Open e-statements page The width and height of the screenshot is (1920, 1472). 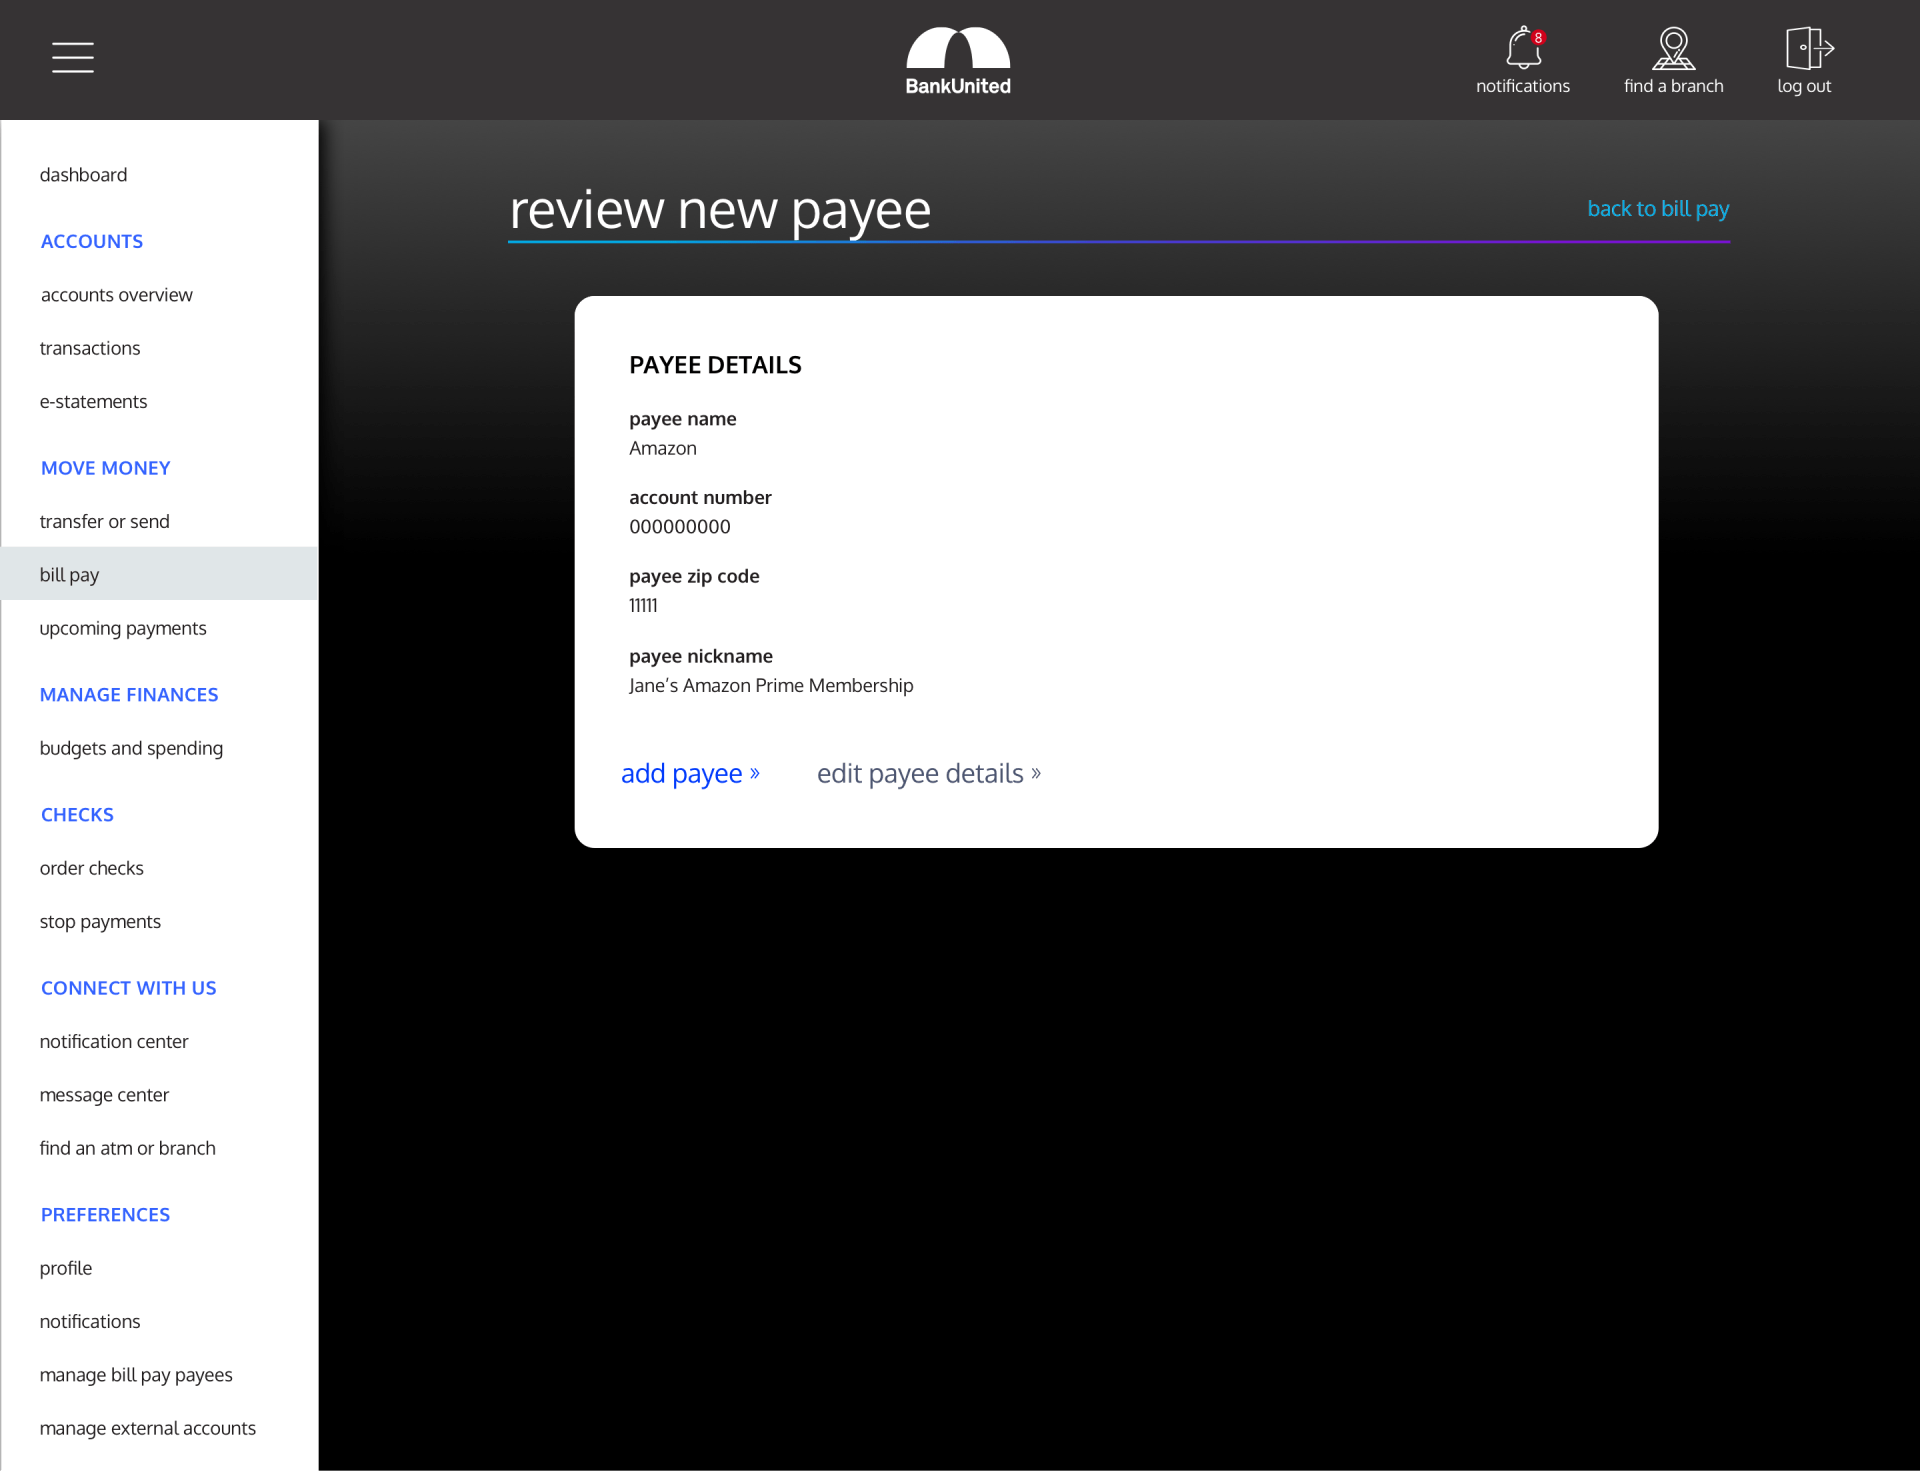tap(93, 402)
